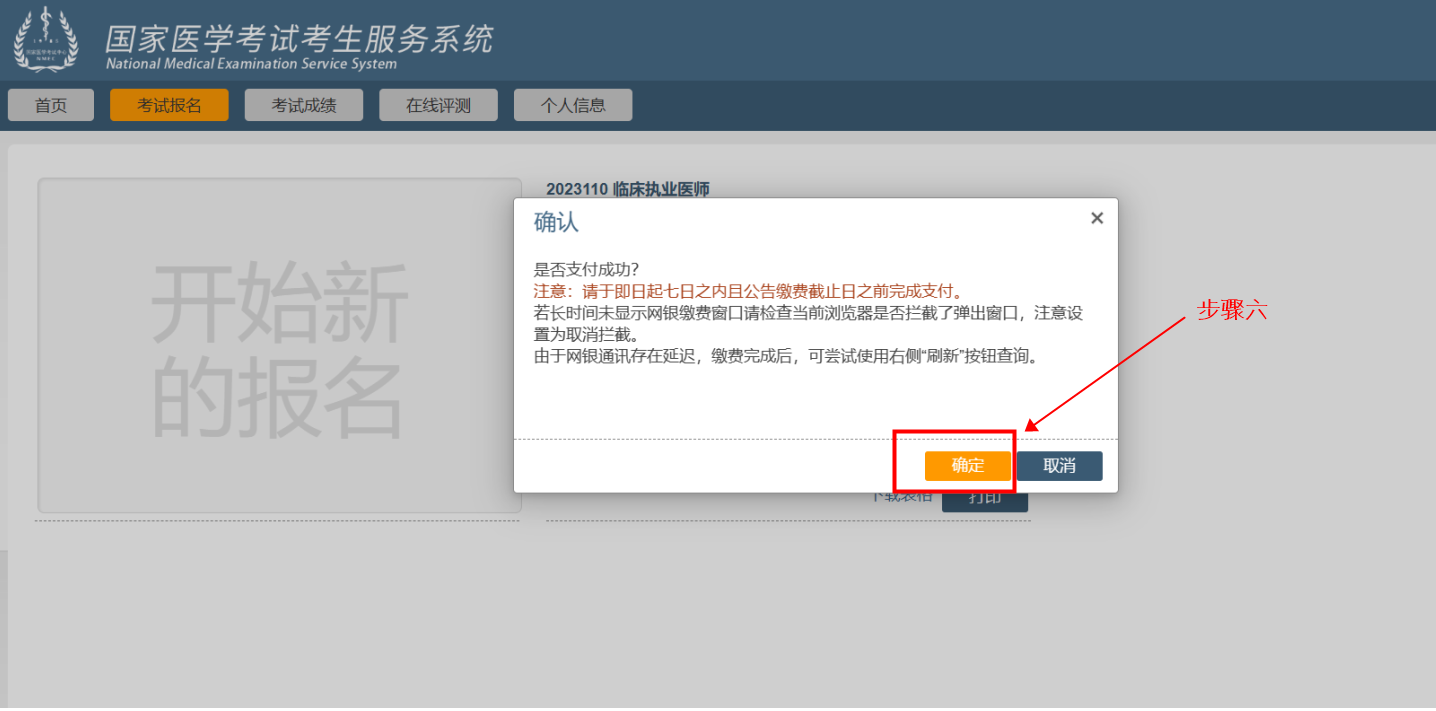This screenshot has width=1436, height=711.
Task: Select the 在线评测 tab
Action: coord(438,105)
